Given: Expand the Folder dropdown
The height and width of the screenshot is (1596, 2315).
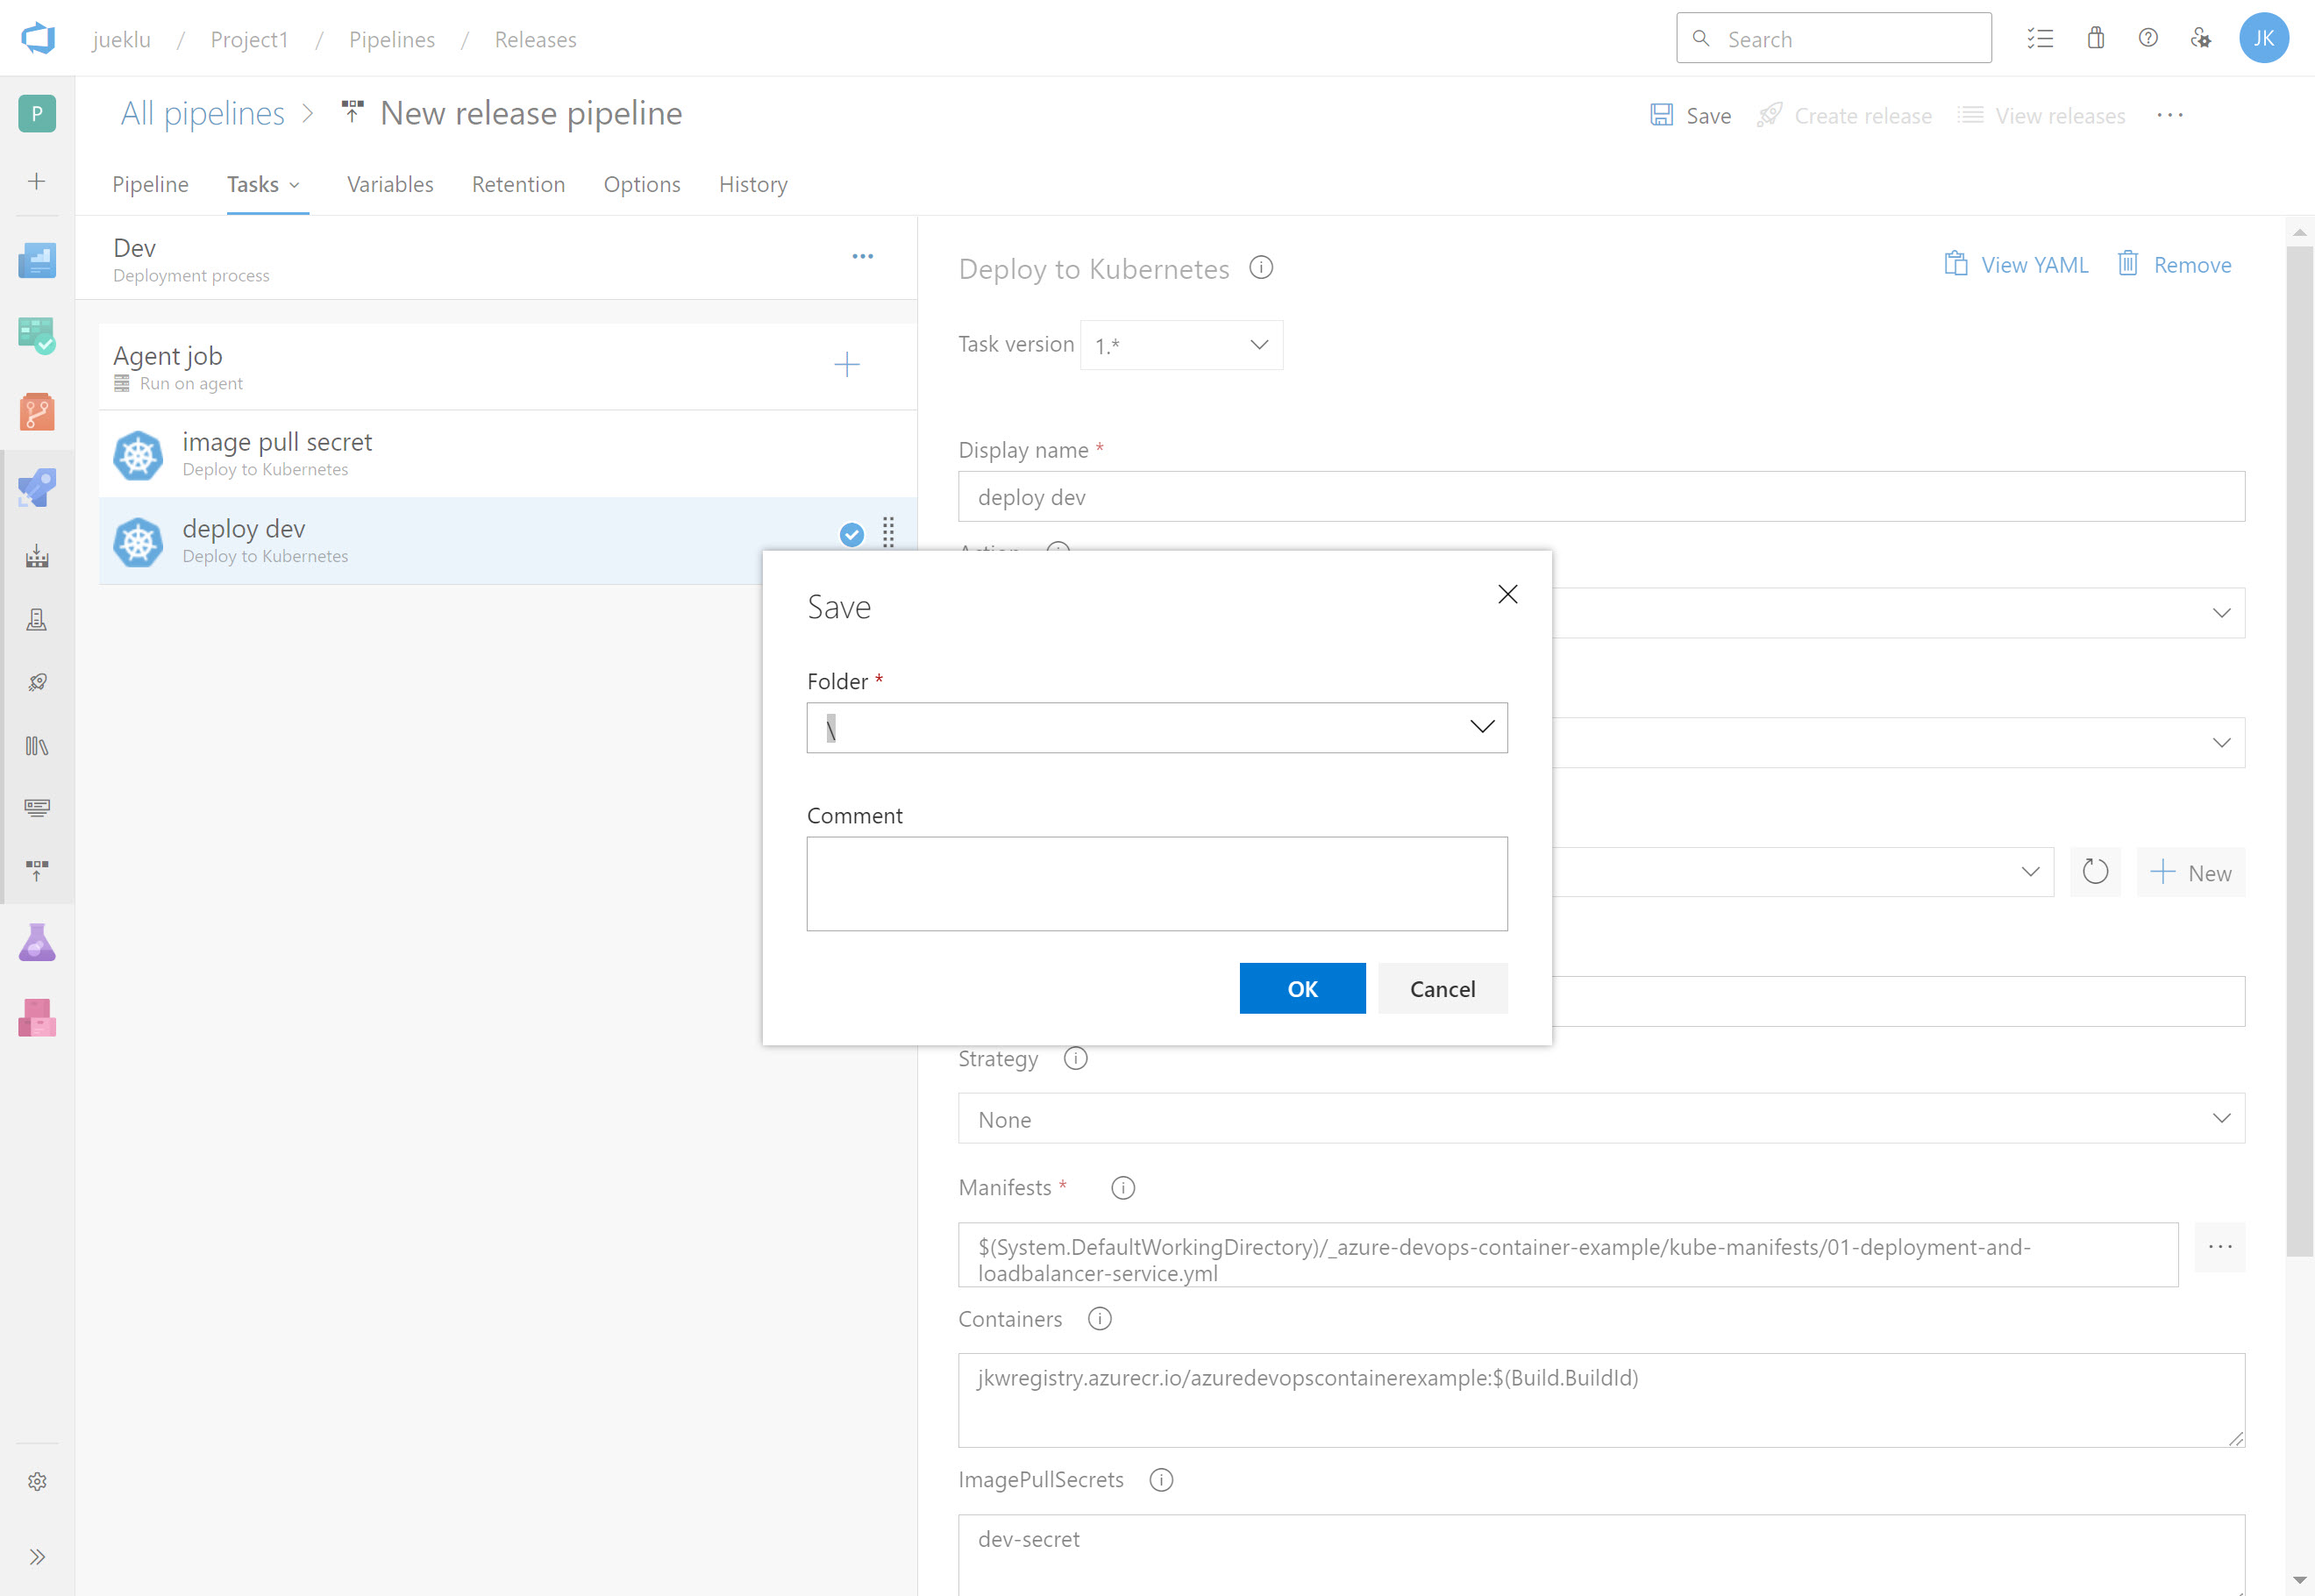Looking at the screenshot, I should [1481, 727].
